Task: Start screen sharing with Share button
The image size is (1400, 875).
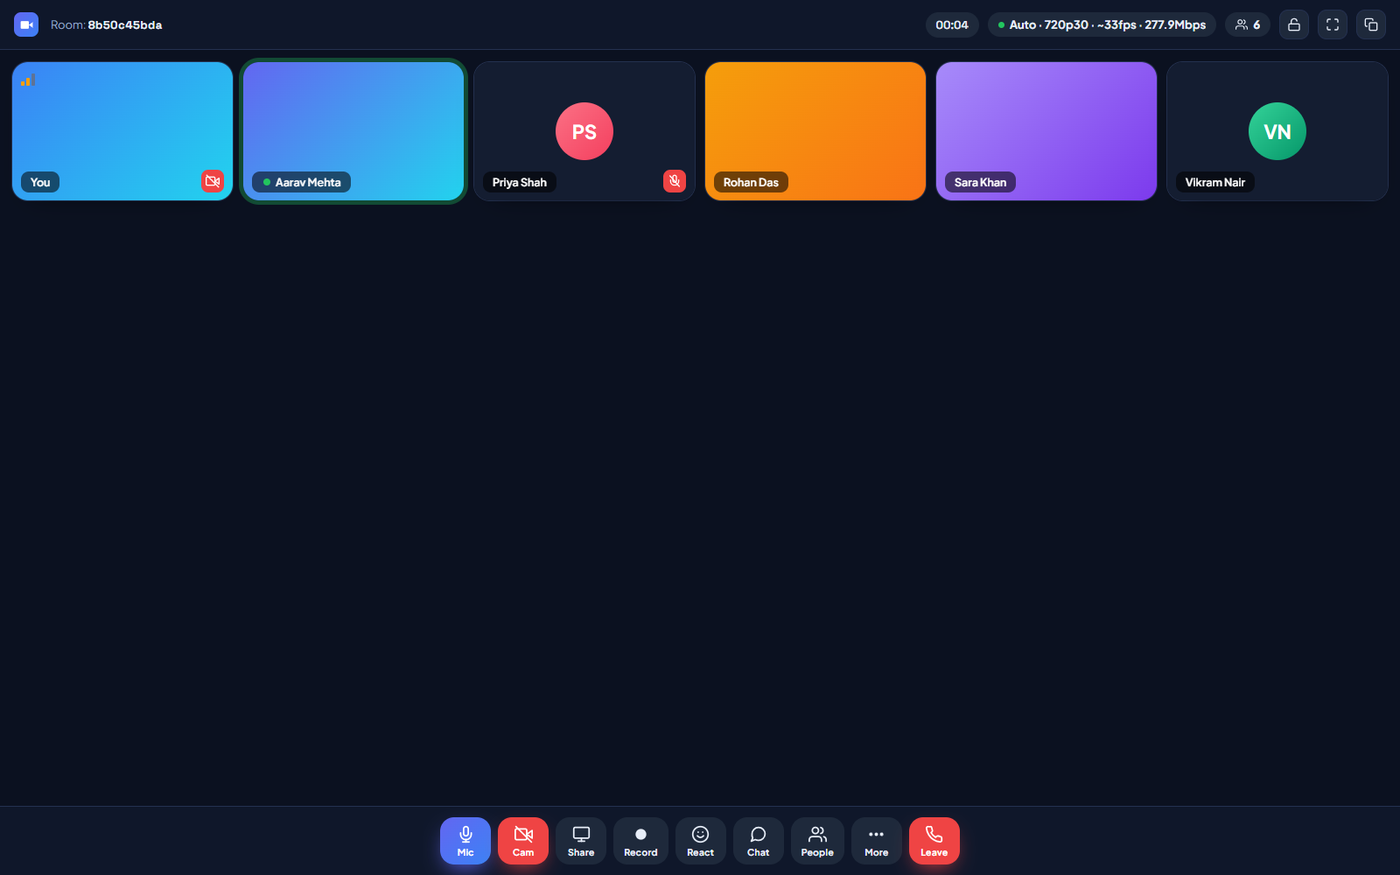Action: (581, 841)
